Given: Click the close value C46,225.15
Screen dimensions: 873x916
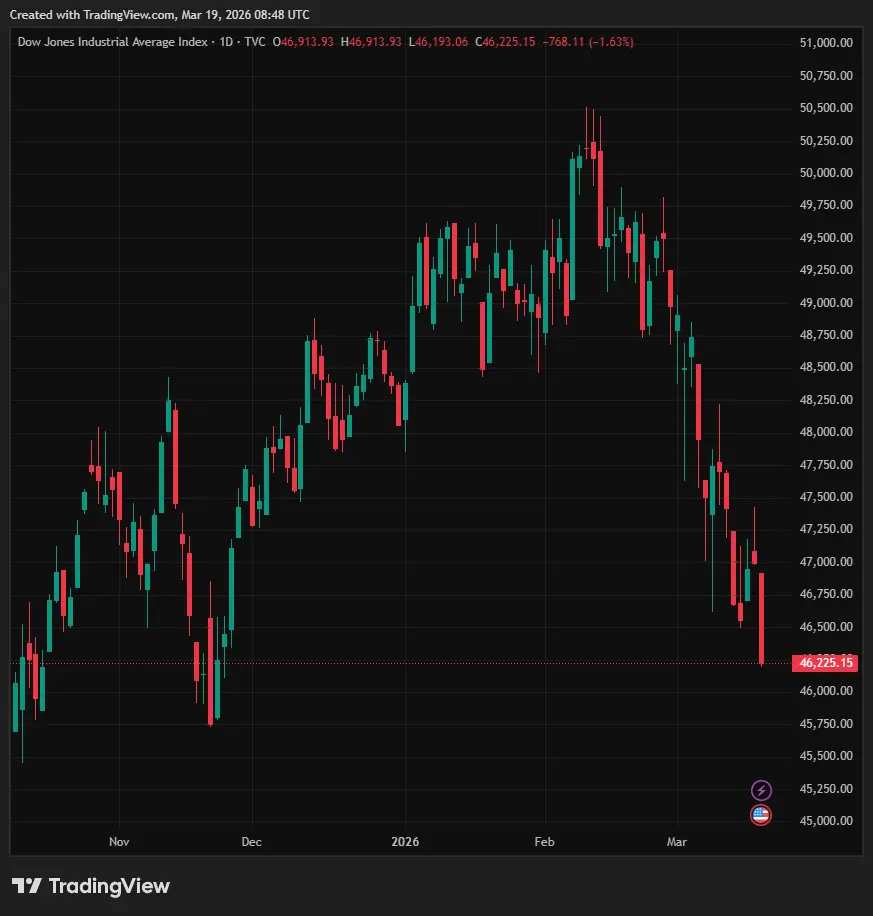Looking at the screenshot, I should coord(505,42).
